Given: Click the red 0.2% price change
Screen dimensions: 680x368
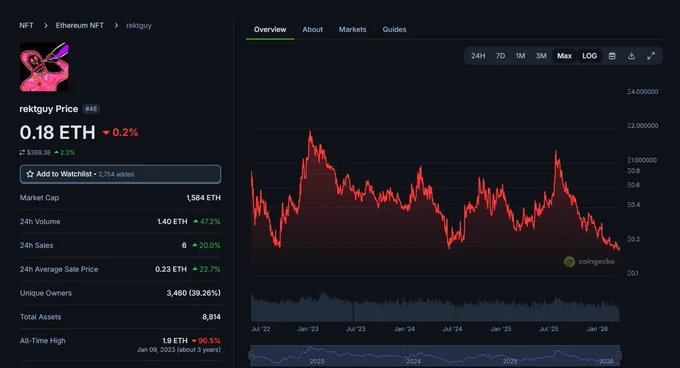Looking at the screenshot, I should pyautogui.click(x=121, y=132).
